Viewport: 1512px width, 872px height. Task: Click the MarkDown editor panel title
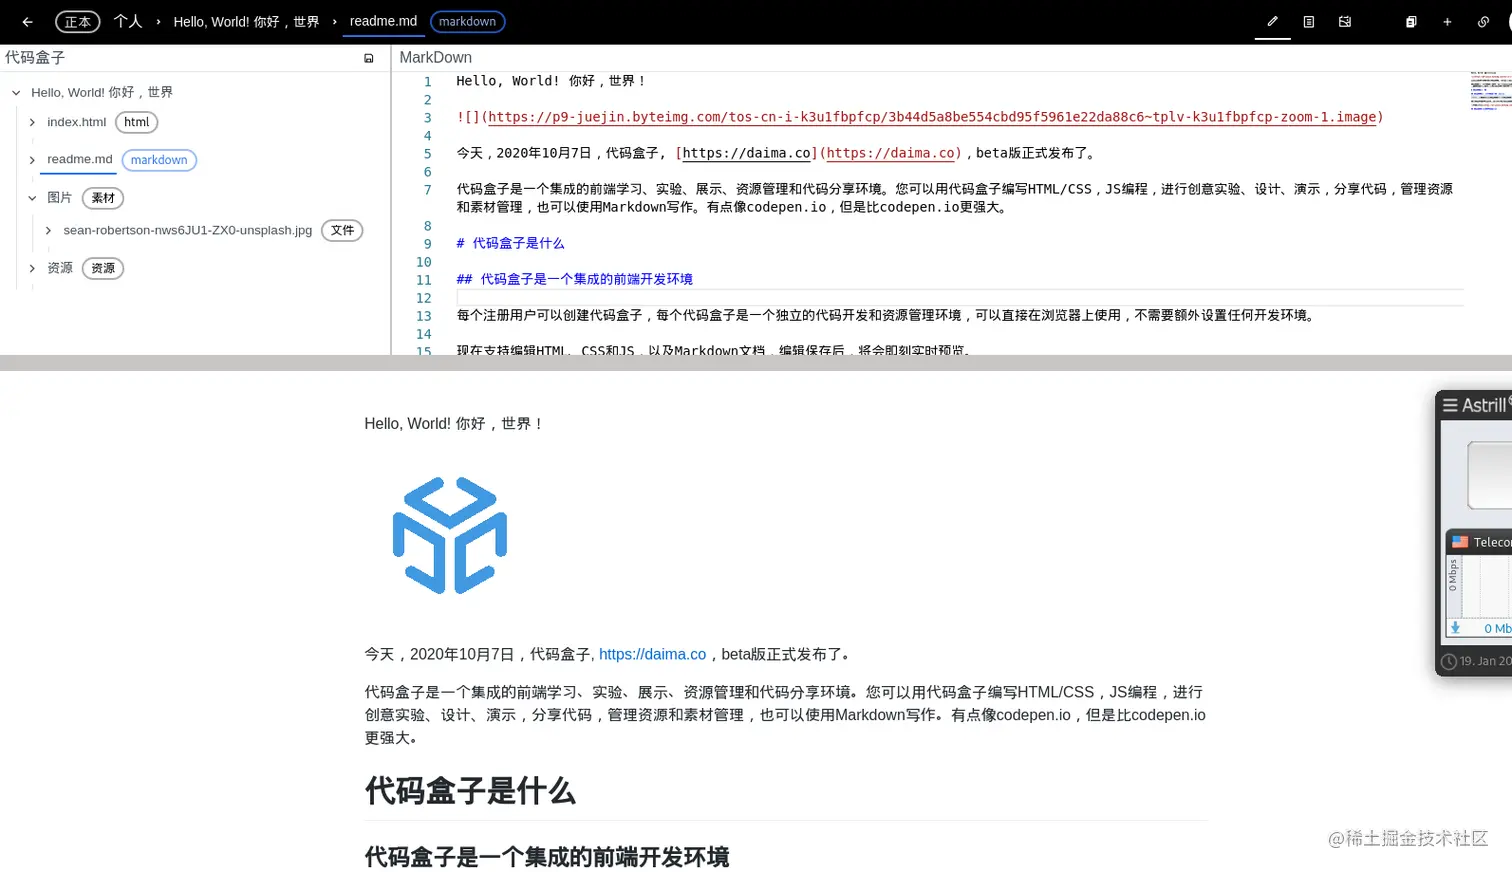tap(435, 58)
